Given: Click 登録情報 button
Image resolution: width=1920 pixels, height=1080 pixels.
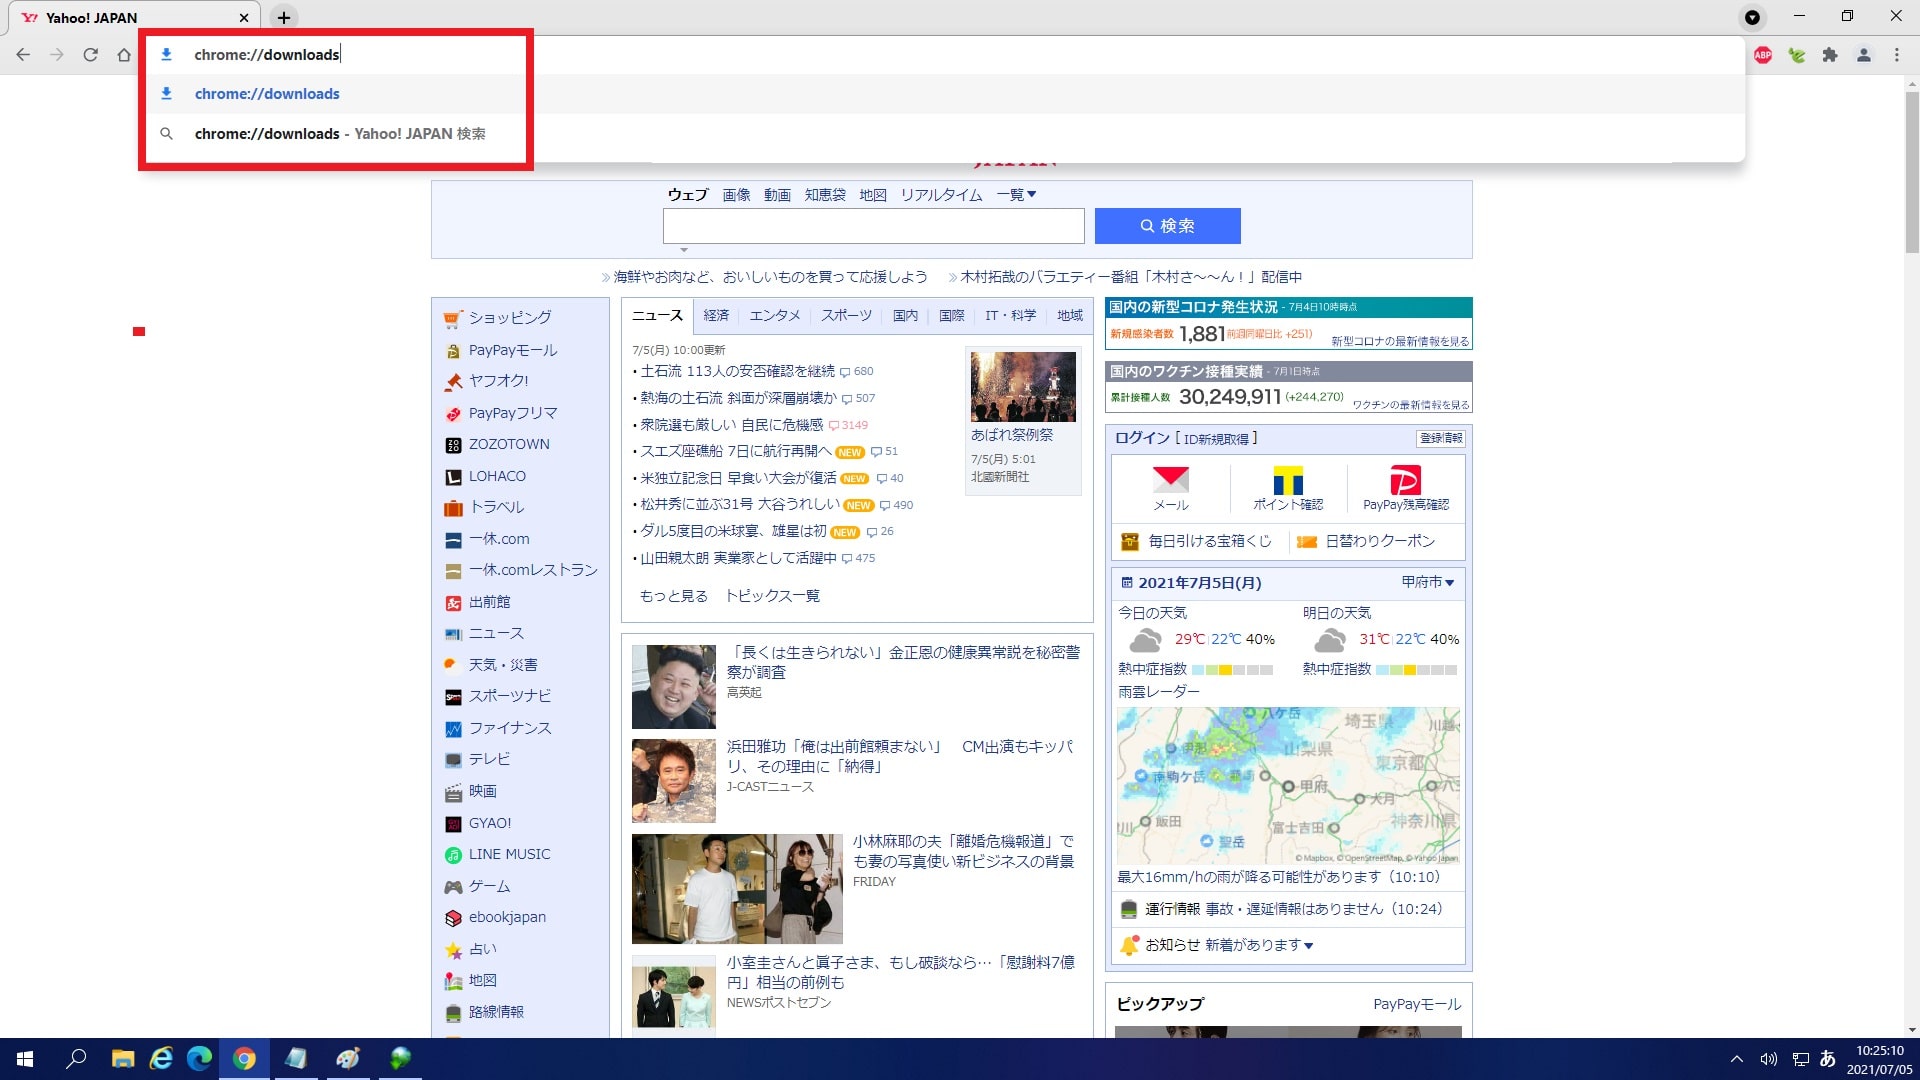Looking at the screenshot, I should pyautogui.click(x=1440, y=438).
